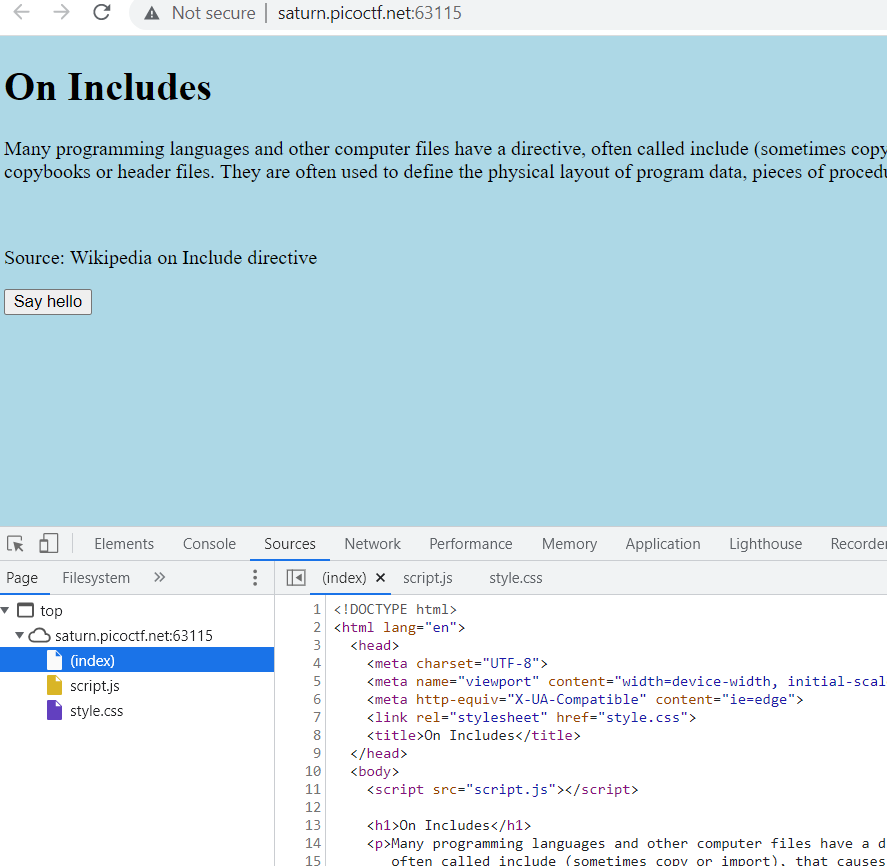View the Not secure site warning icon
Viewport: 887px width, 866px height.
152,13
